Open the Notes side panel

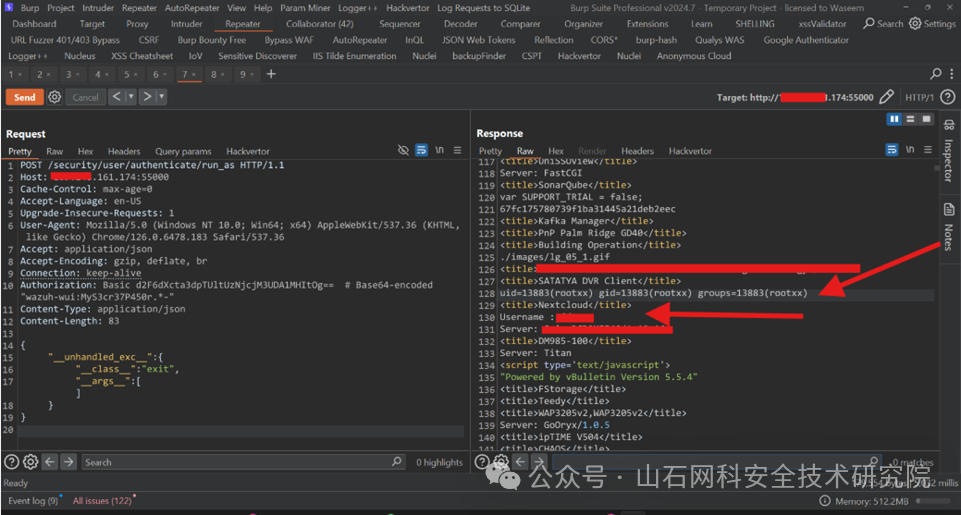(x=949, y=226)
